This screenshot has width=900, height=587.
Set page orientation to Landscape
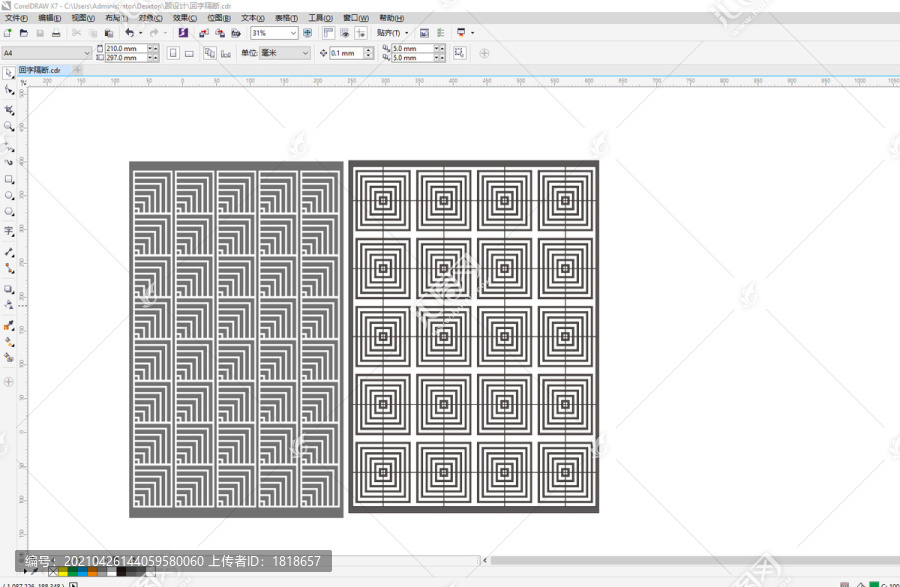[189, 53]
